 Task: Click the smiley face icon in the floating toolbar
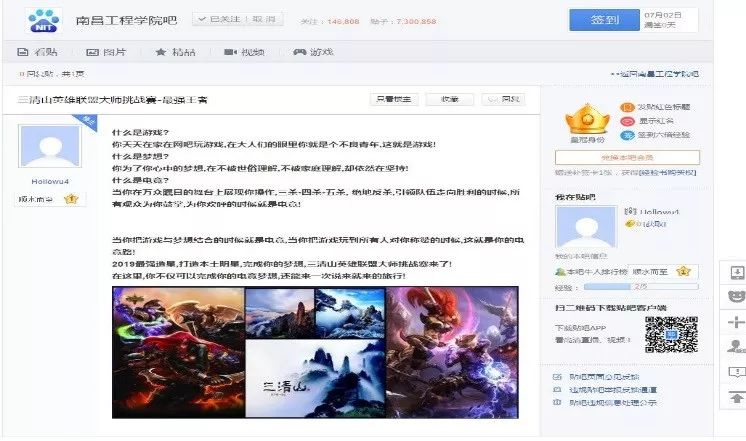tap(737, 297)
